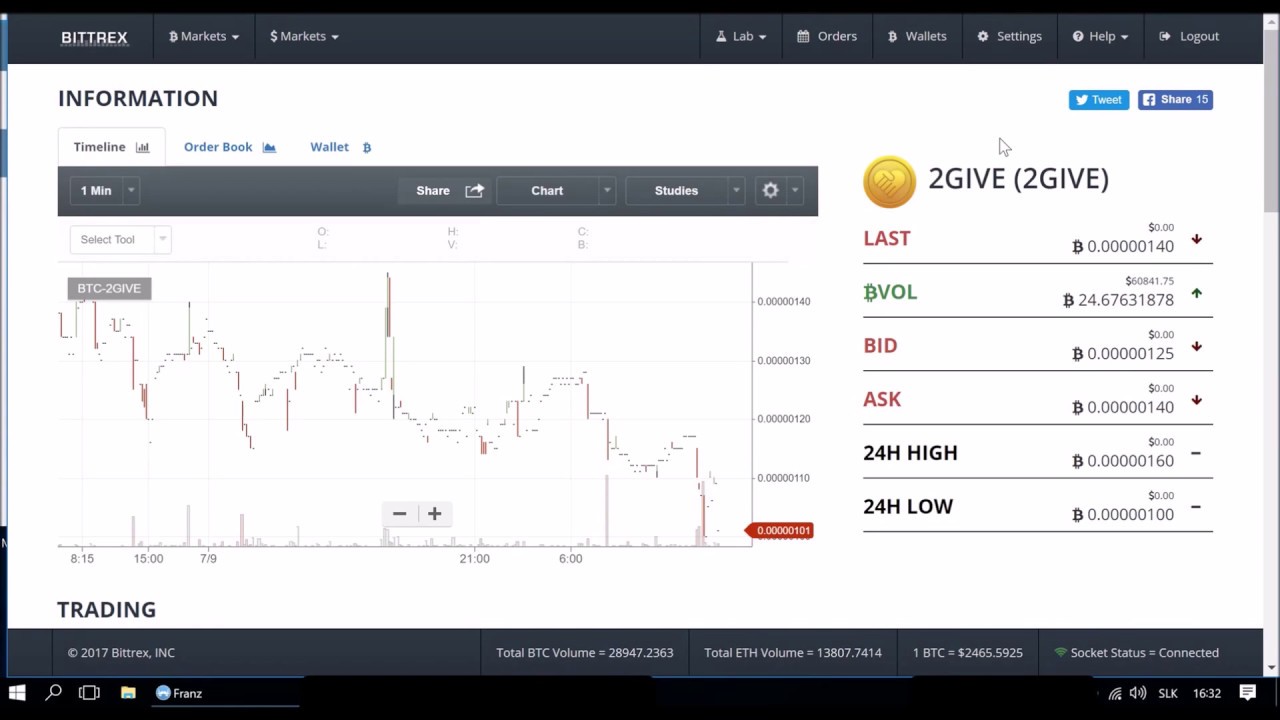Open the Windows notification center
This screenshot has width=1280, height=720.
[x=1248, y=693]
